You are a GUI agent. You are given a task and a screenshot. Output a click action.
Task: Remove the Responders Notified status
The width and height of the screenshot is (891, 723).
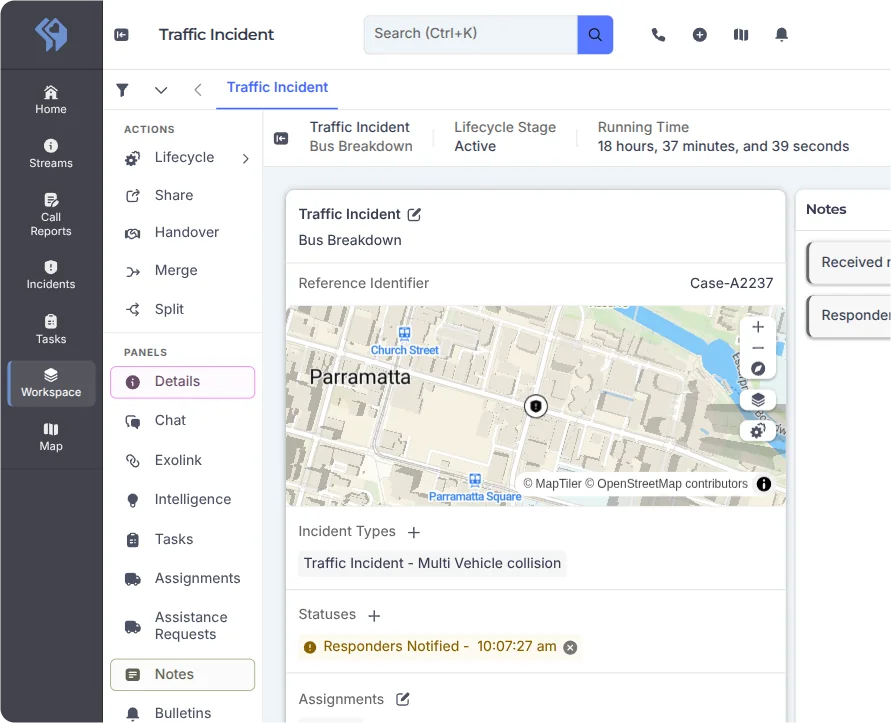click(570, 647)
